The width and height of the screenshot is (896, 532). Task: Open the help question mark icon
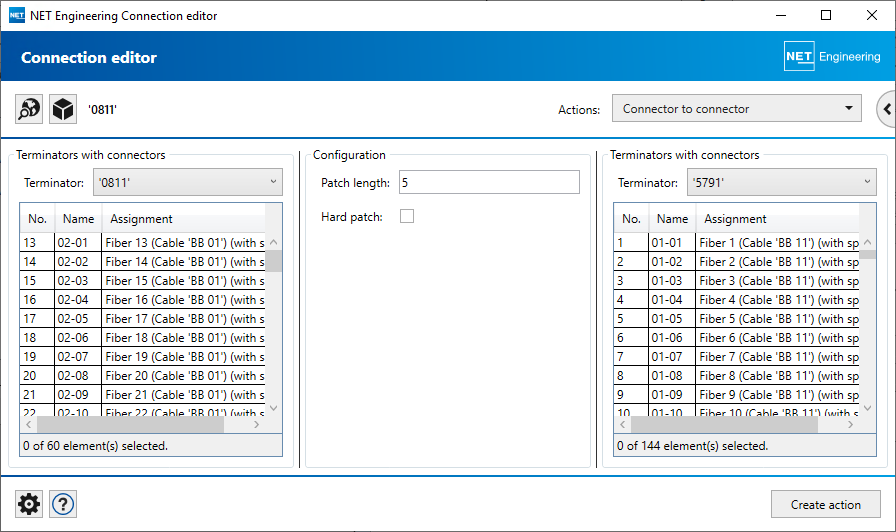(63, 504)
